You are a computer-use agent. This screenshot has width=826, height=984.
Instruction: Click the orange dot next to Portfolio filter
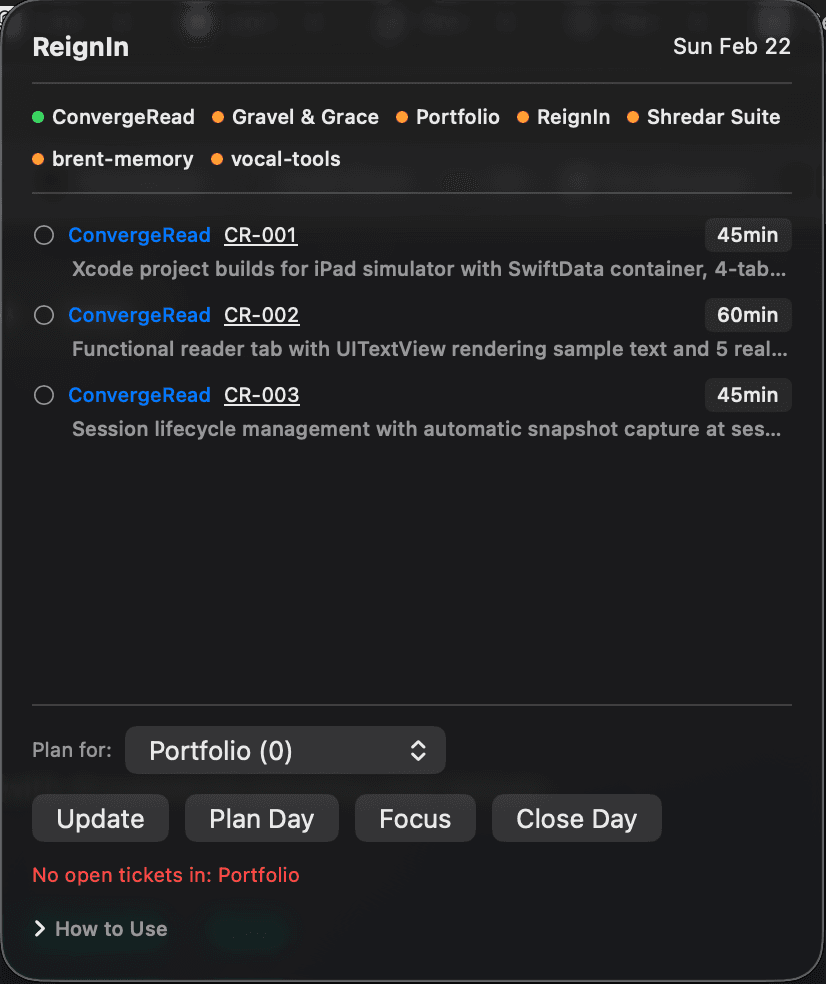(401, 117)
